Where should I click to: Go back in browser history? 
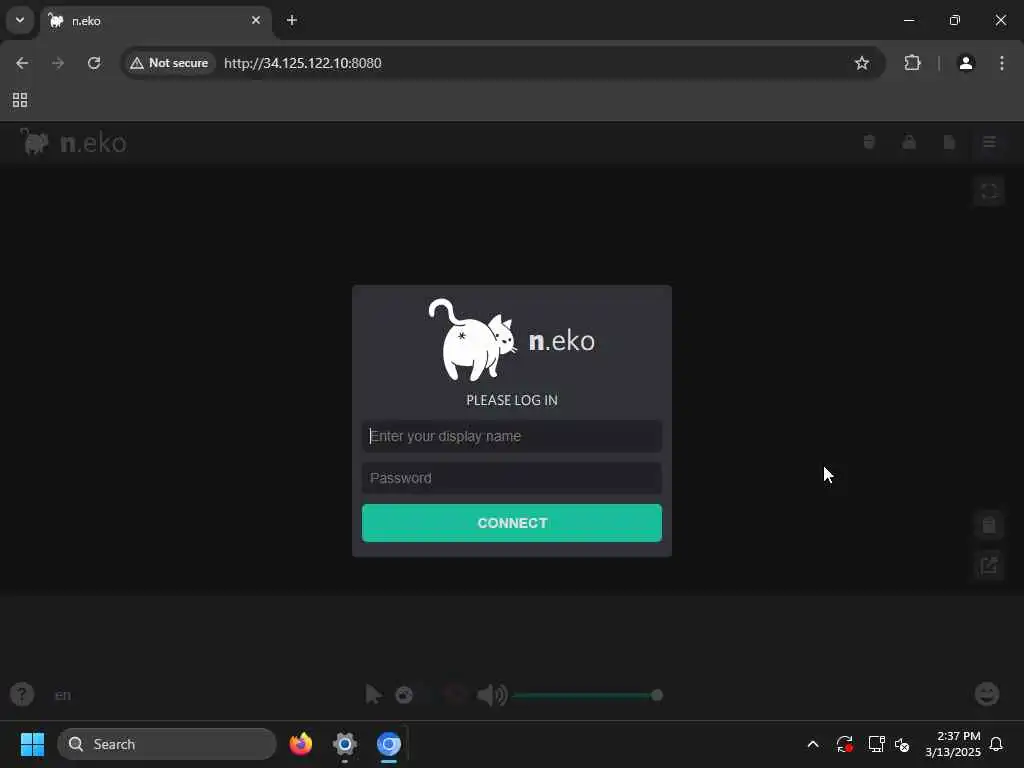(x=22, y=63)
